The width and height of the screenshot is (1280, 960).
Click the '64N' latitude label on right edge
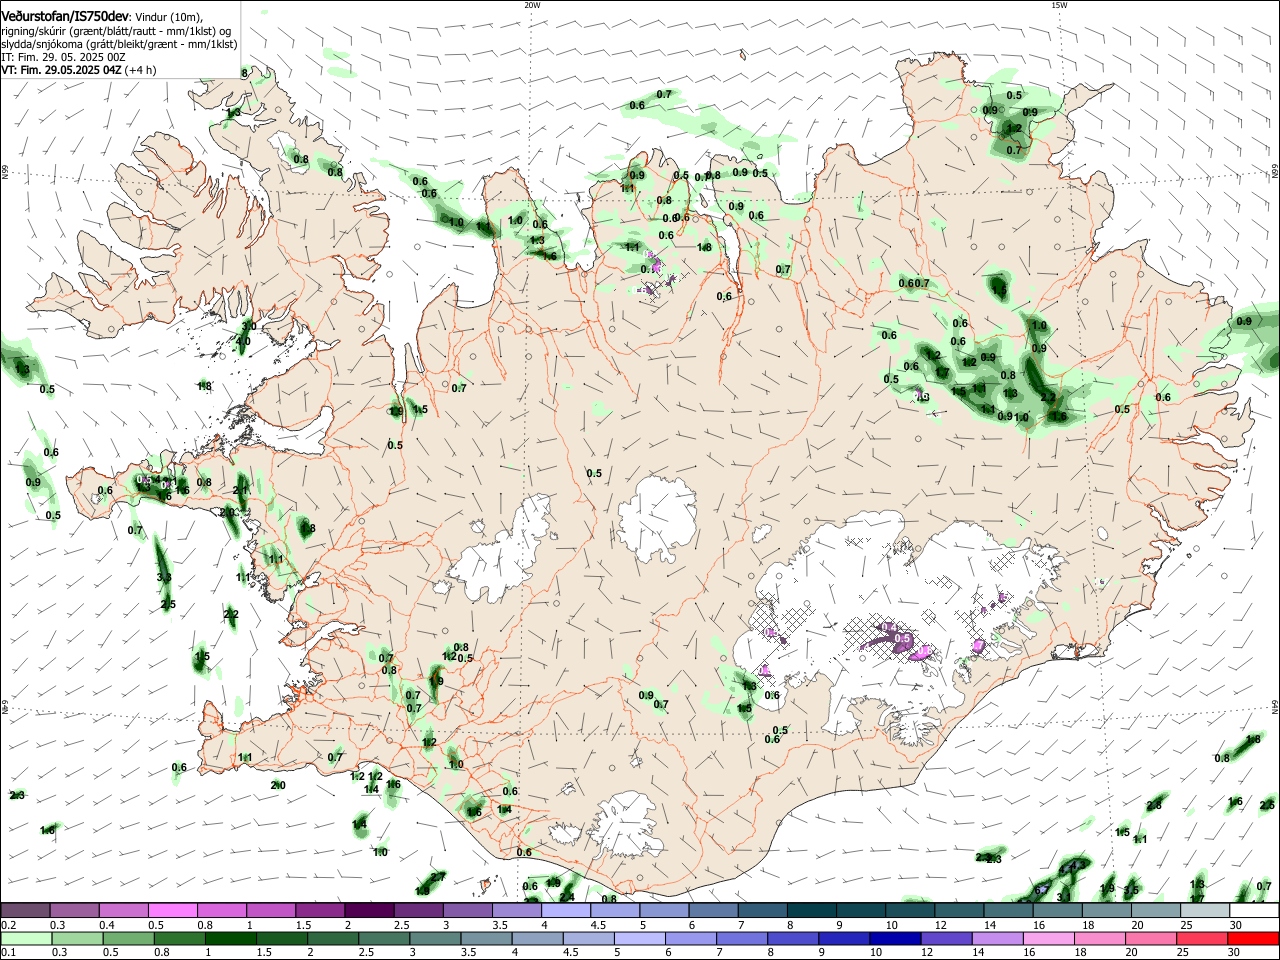[x=1275, y=708]
